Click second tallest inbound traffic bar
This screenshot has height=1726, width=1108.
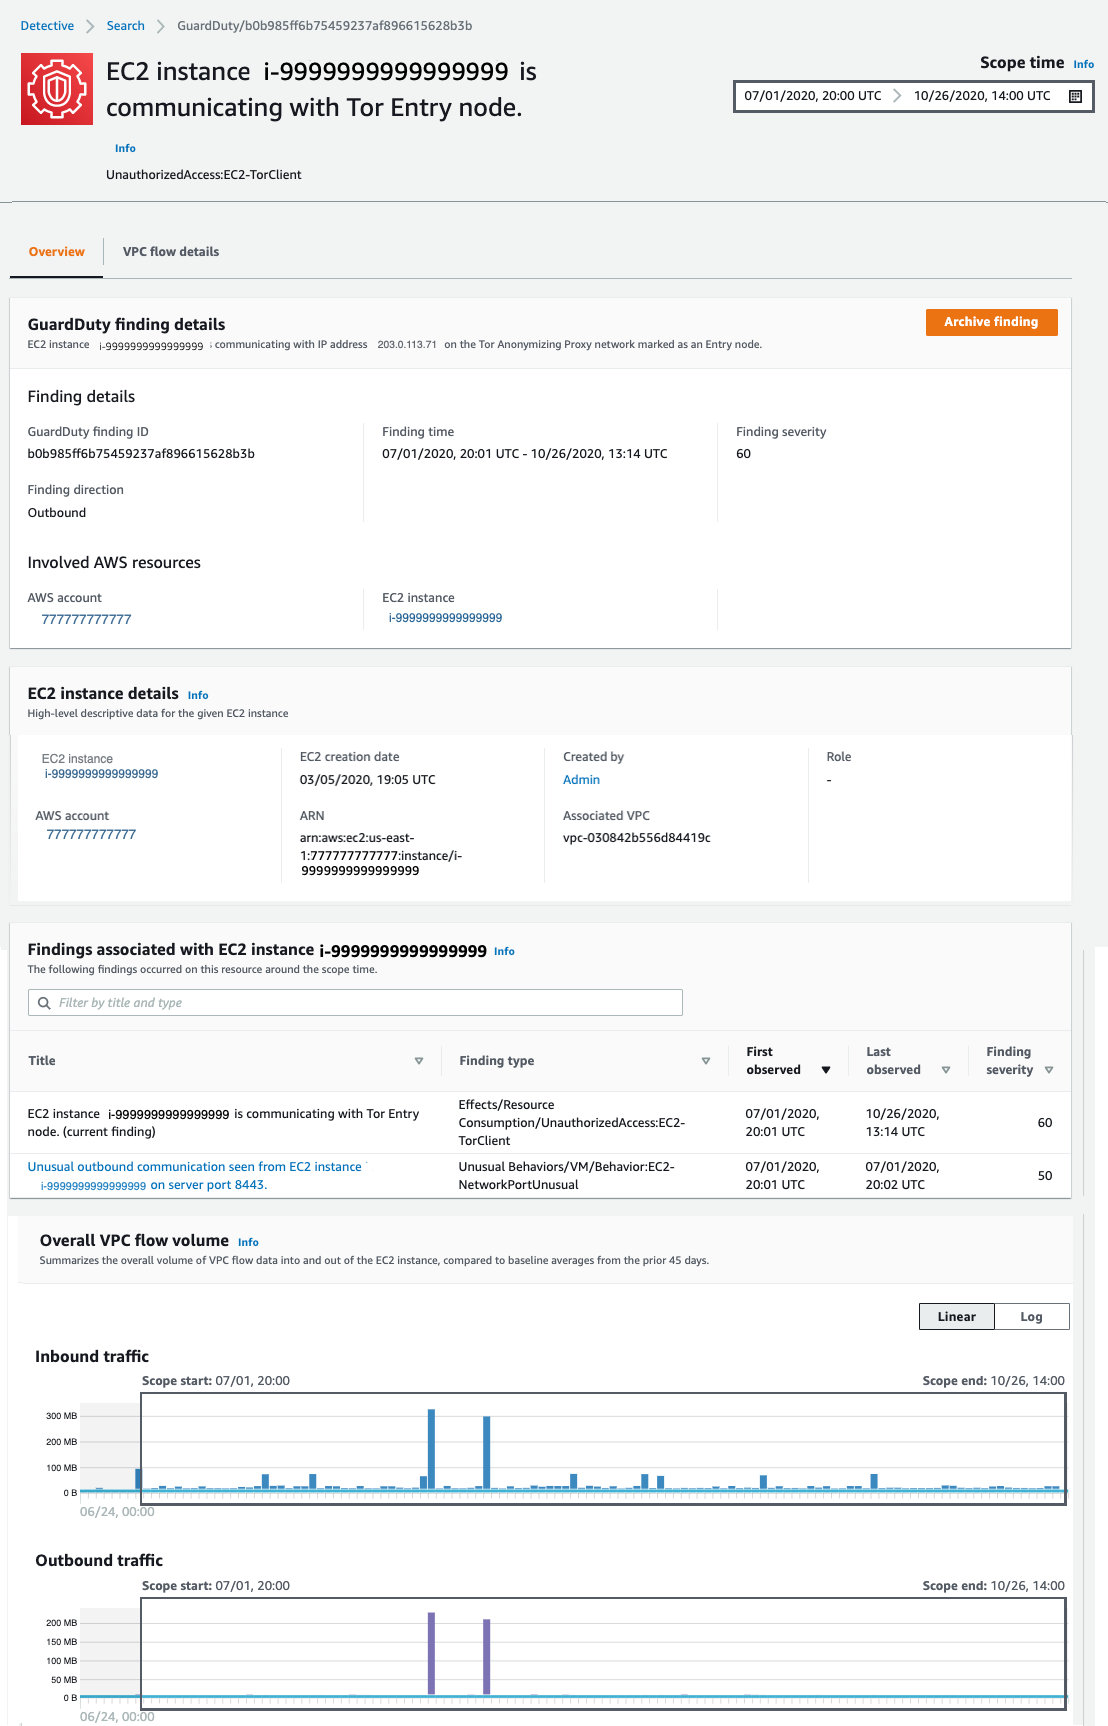click(x=486, y=1453)
